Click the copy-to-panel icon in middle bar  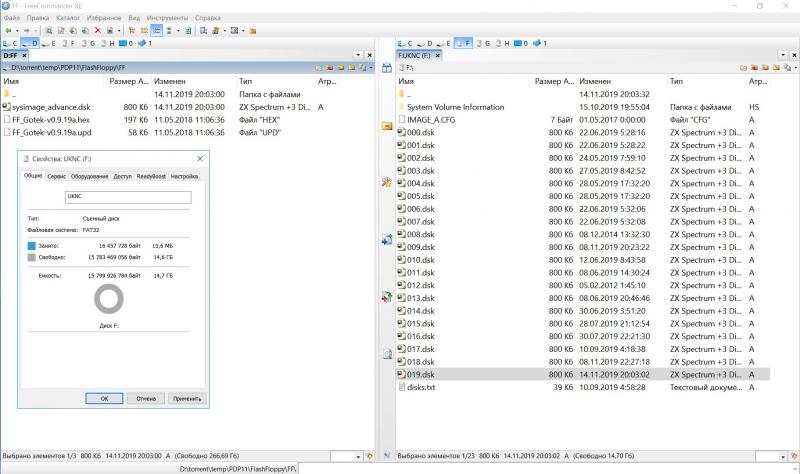click(x=387, y=240)
